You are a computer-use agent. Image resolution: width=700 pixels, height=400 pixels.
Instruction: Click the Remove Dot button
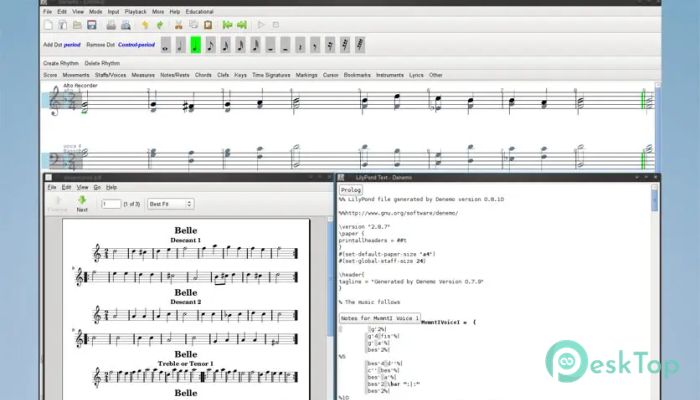121,45
